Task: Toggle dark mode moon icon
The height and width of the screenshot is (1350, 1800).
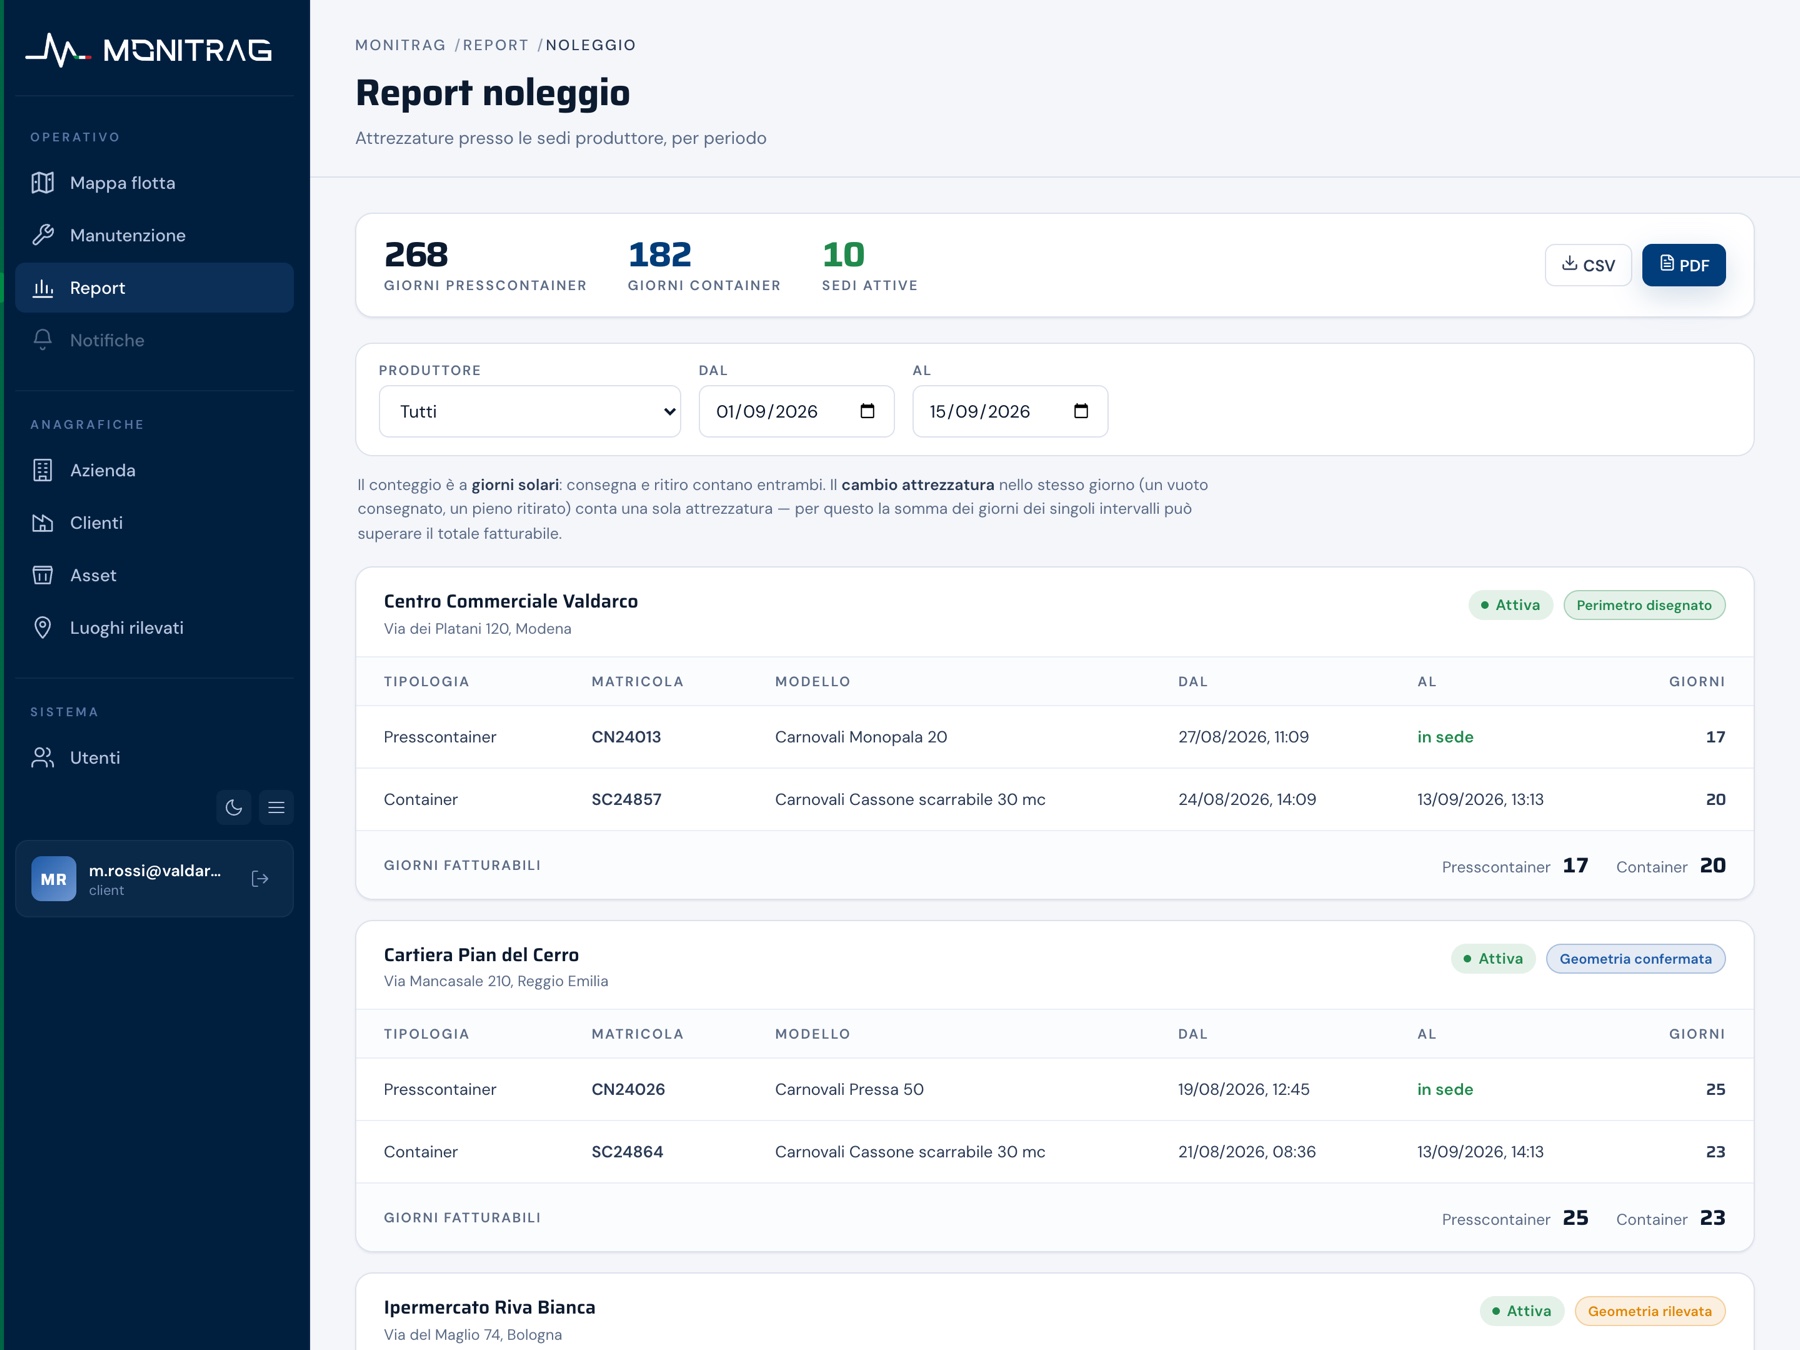Action: coord(234,807)
